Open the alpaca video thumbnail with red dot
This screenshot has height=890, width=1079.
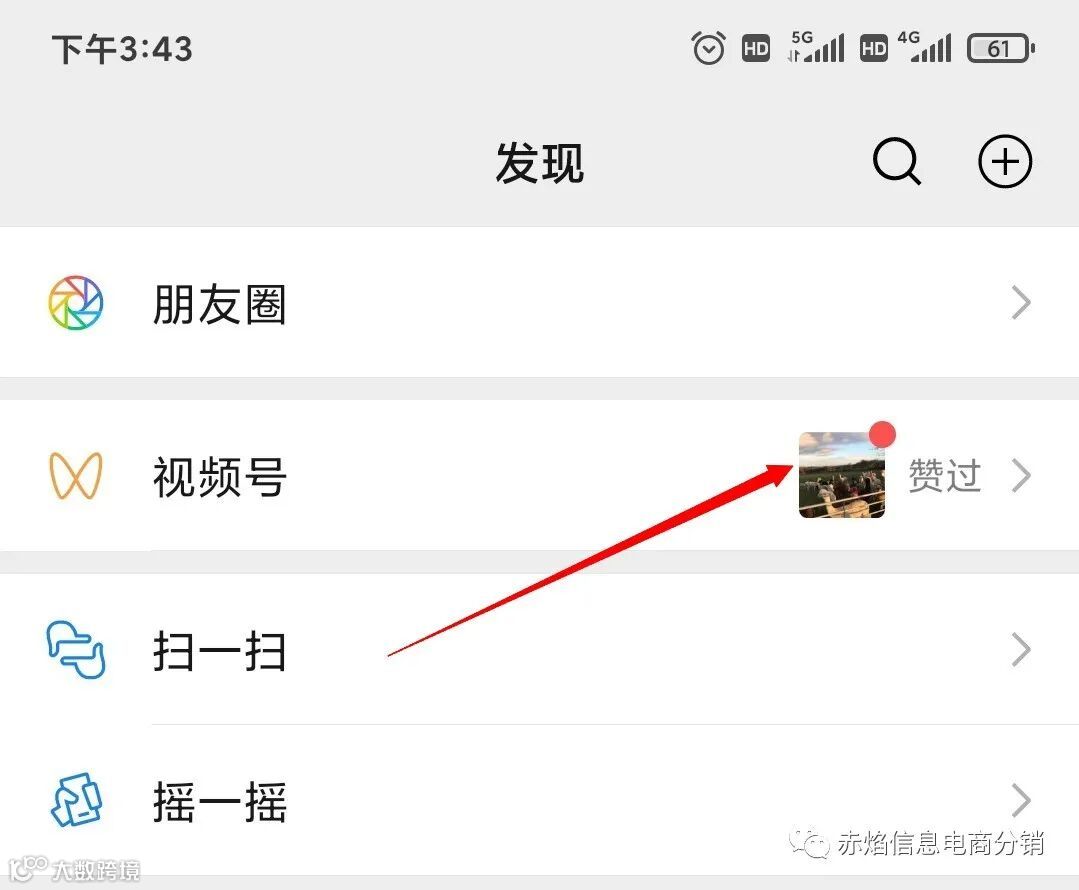pos(842,475)
